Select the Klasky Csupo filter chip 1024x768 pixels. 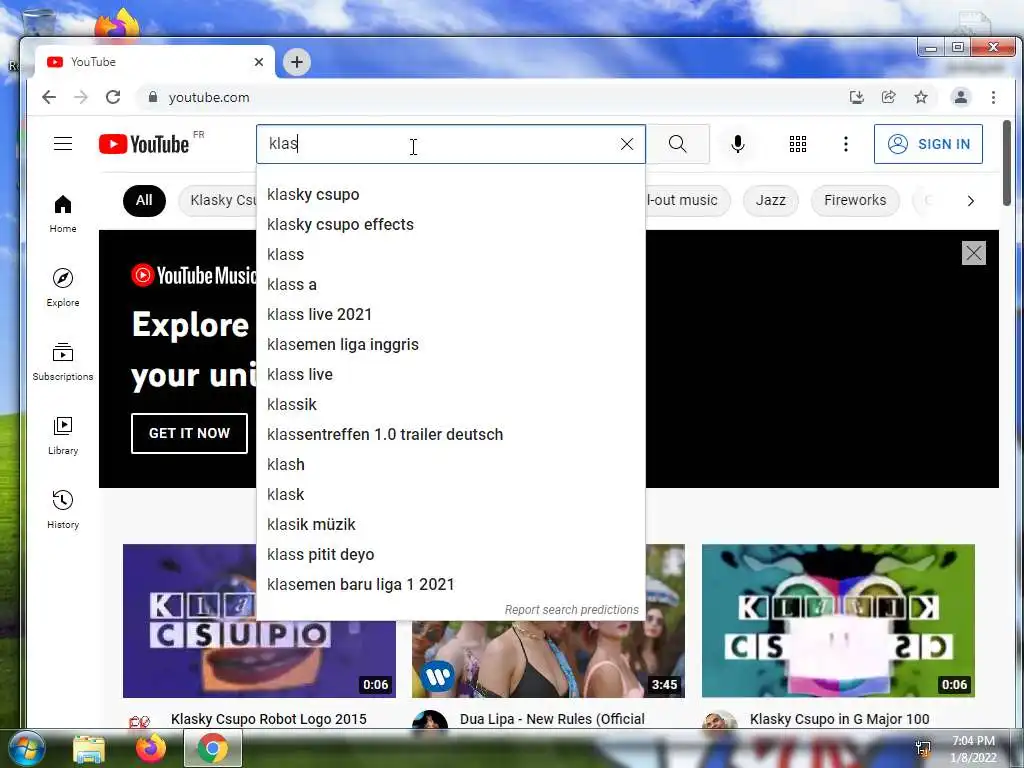coord(218,200)
